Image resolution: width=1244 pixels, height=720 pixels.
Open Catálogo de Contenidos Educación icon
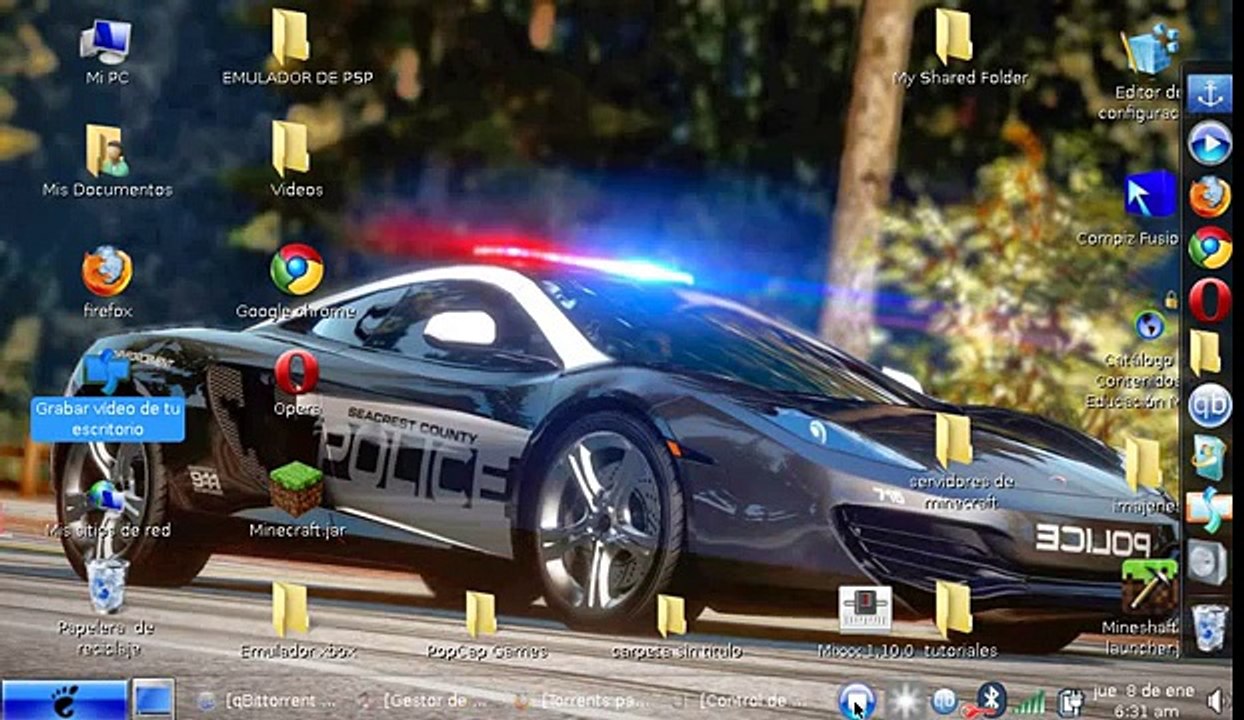click(x=1150, y=324)
